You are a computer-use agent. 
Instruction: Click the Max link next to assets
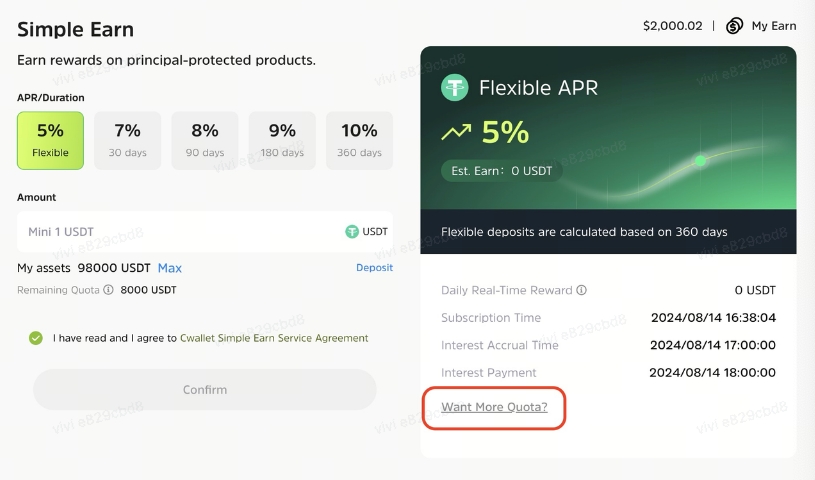coord(170,268)
